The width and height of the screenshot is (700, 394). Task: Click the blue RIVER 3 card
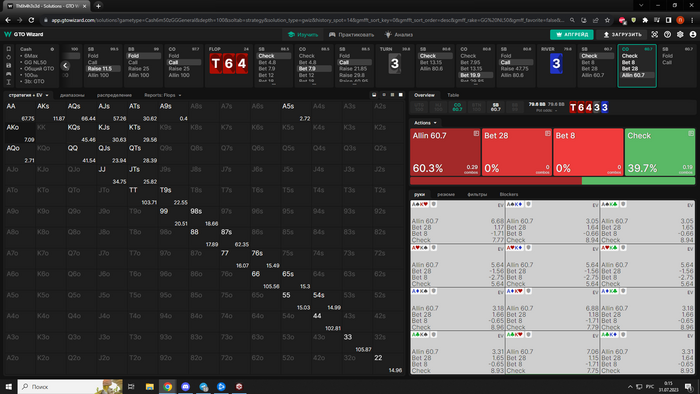tap(556, 64)
